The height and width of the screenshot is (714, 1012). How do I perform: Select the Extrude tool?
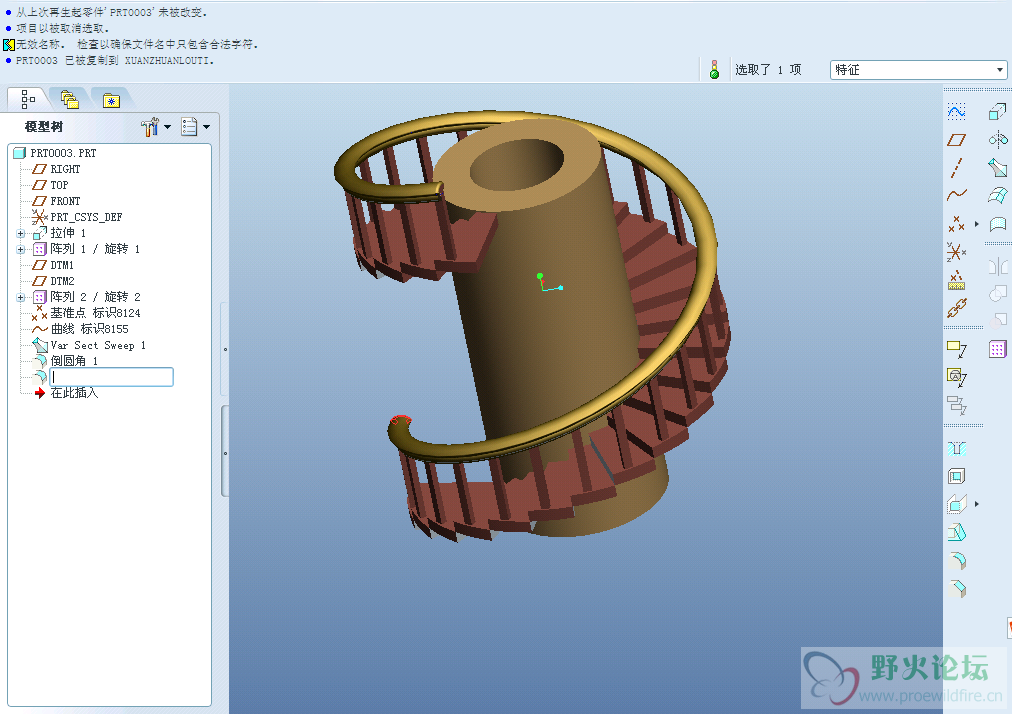click(x=998, y=112)
